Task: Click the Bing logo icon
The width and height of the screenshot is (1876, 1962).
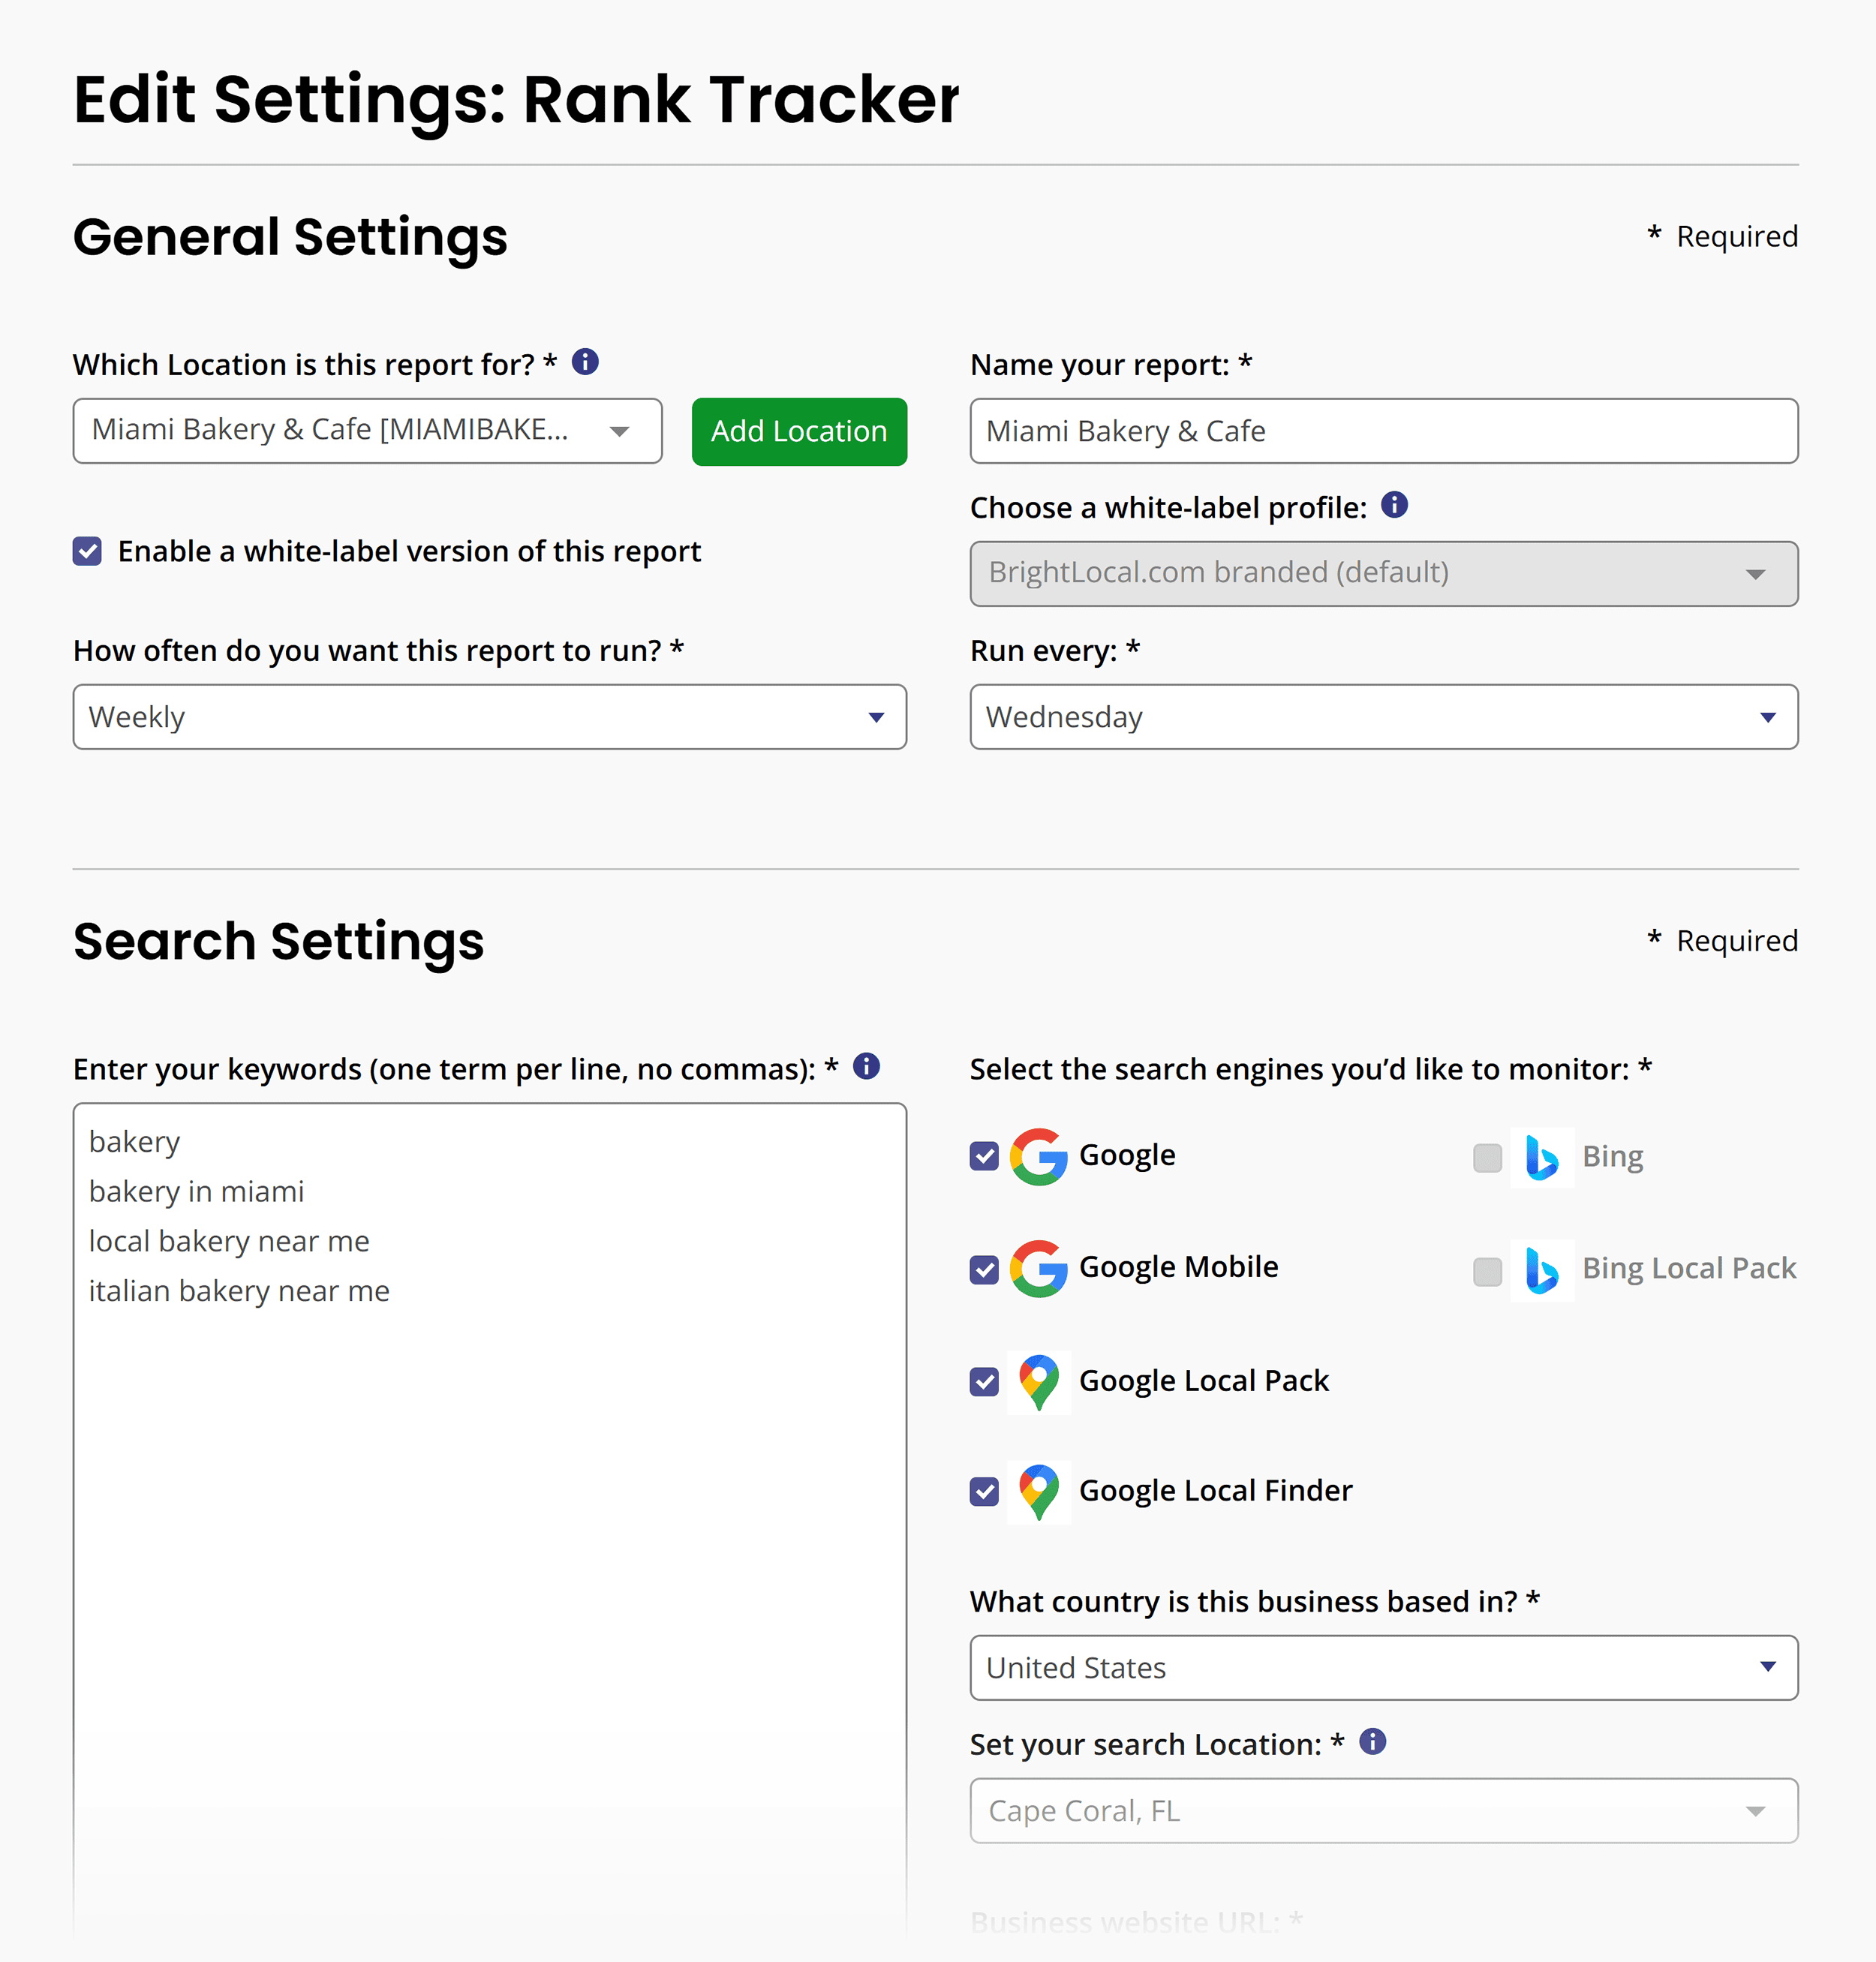Action: coord(1541,1157)
